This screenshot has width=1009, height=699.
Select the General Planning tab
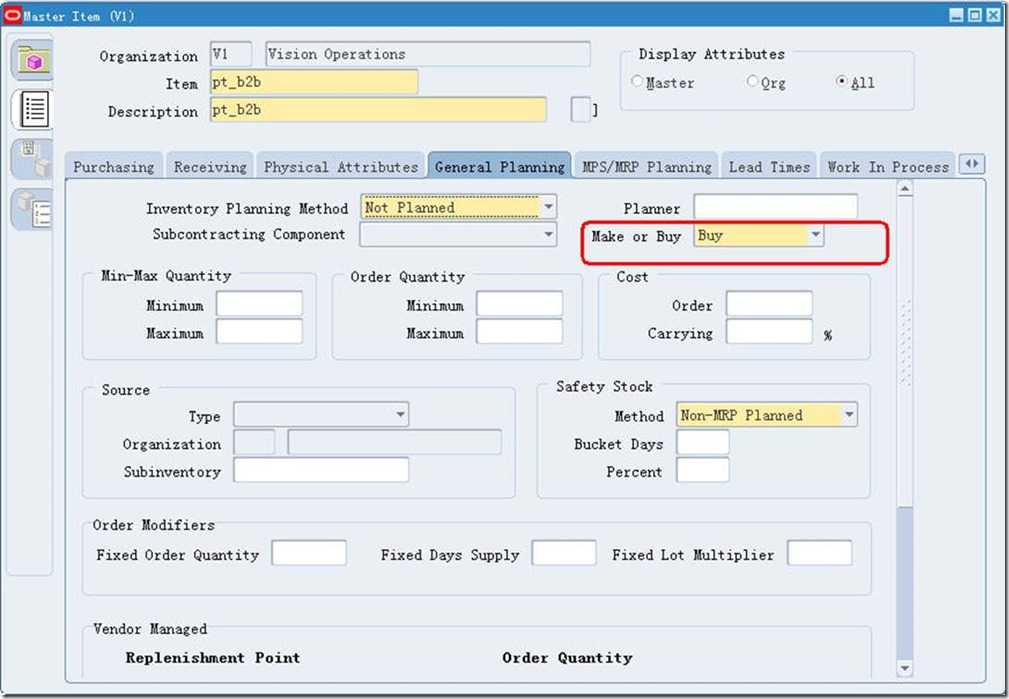click(500, 167)
